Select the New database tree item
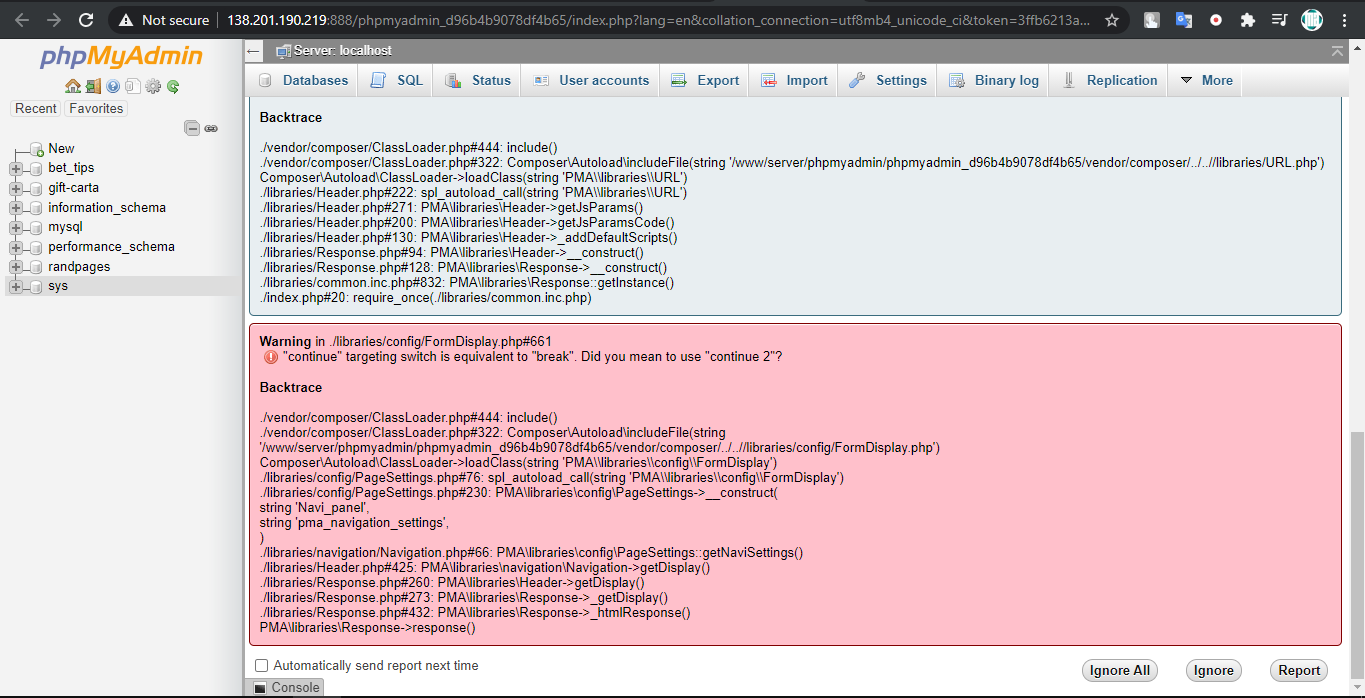 61,148
